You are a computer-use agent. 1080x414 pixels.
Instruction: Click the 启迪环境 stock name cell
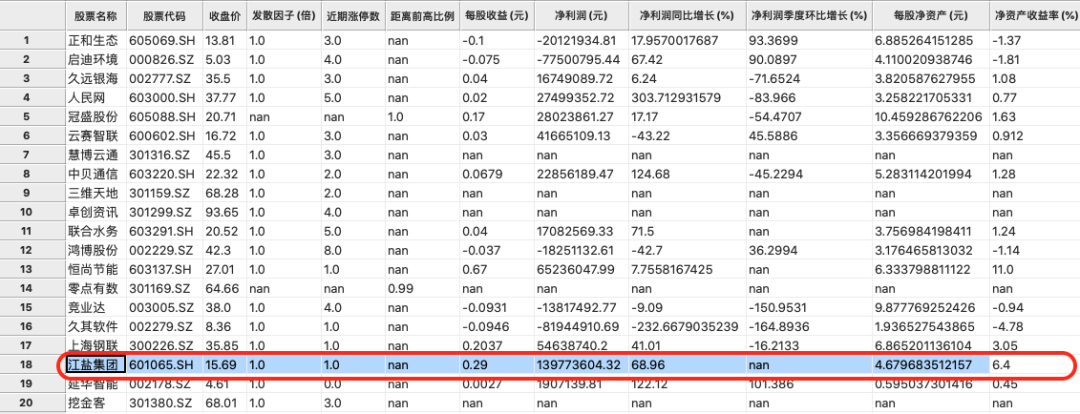click(x=96, y=59)
